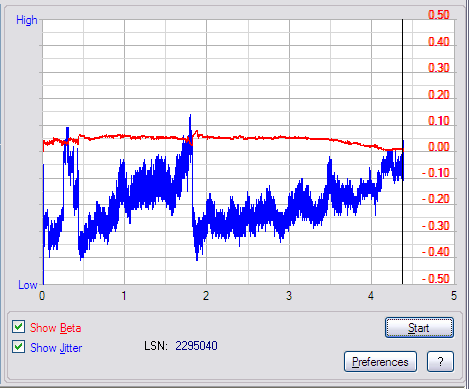Click the 0.10 beta axis label

(x=439, y=121)
